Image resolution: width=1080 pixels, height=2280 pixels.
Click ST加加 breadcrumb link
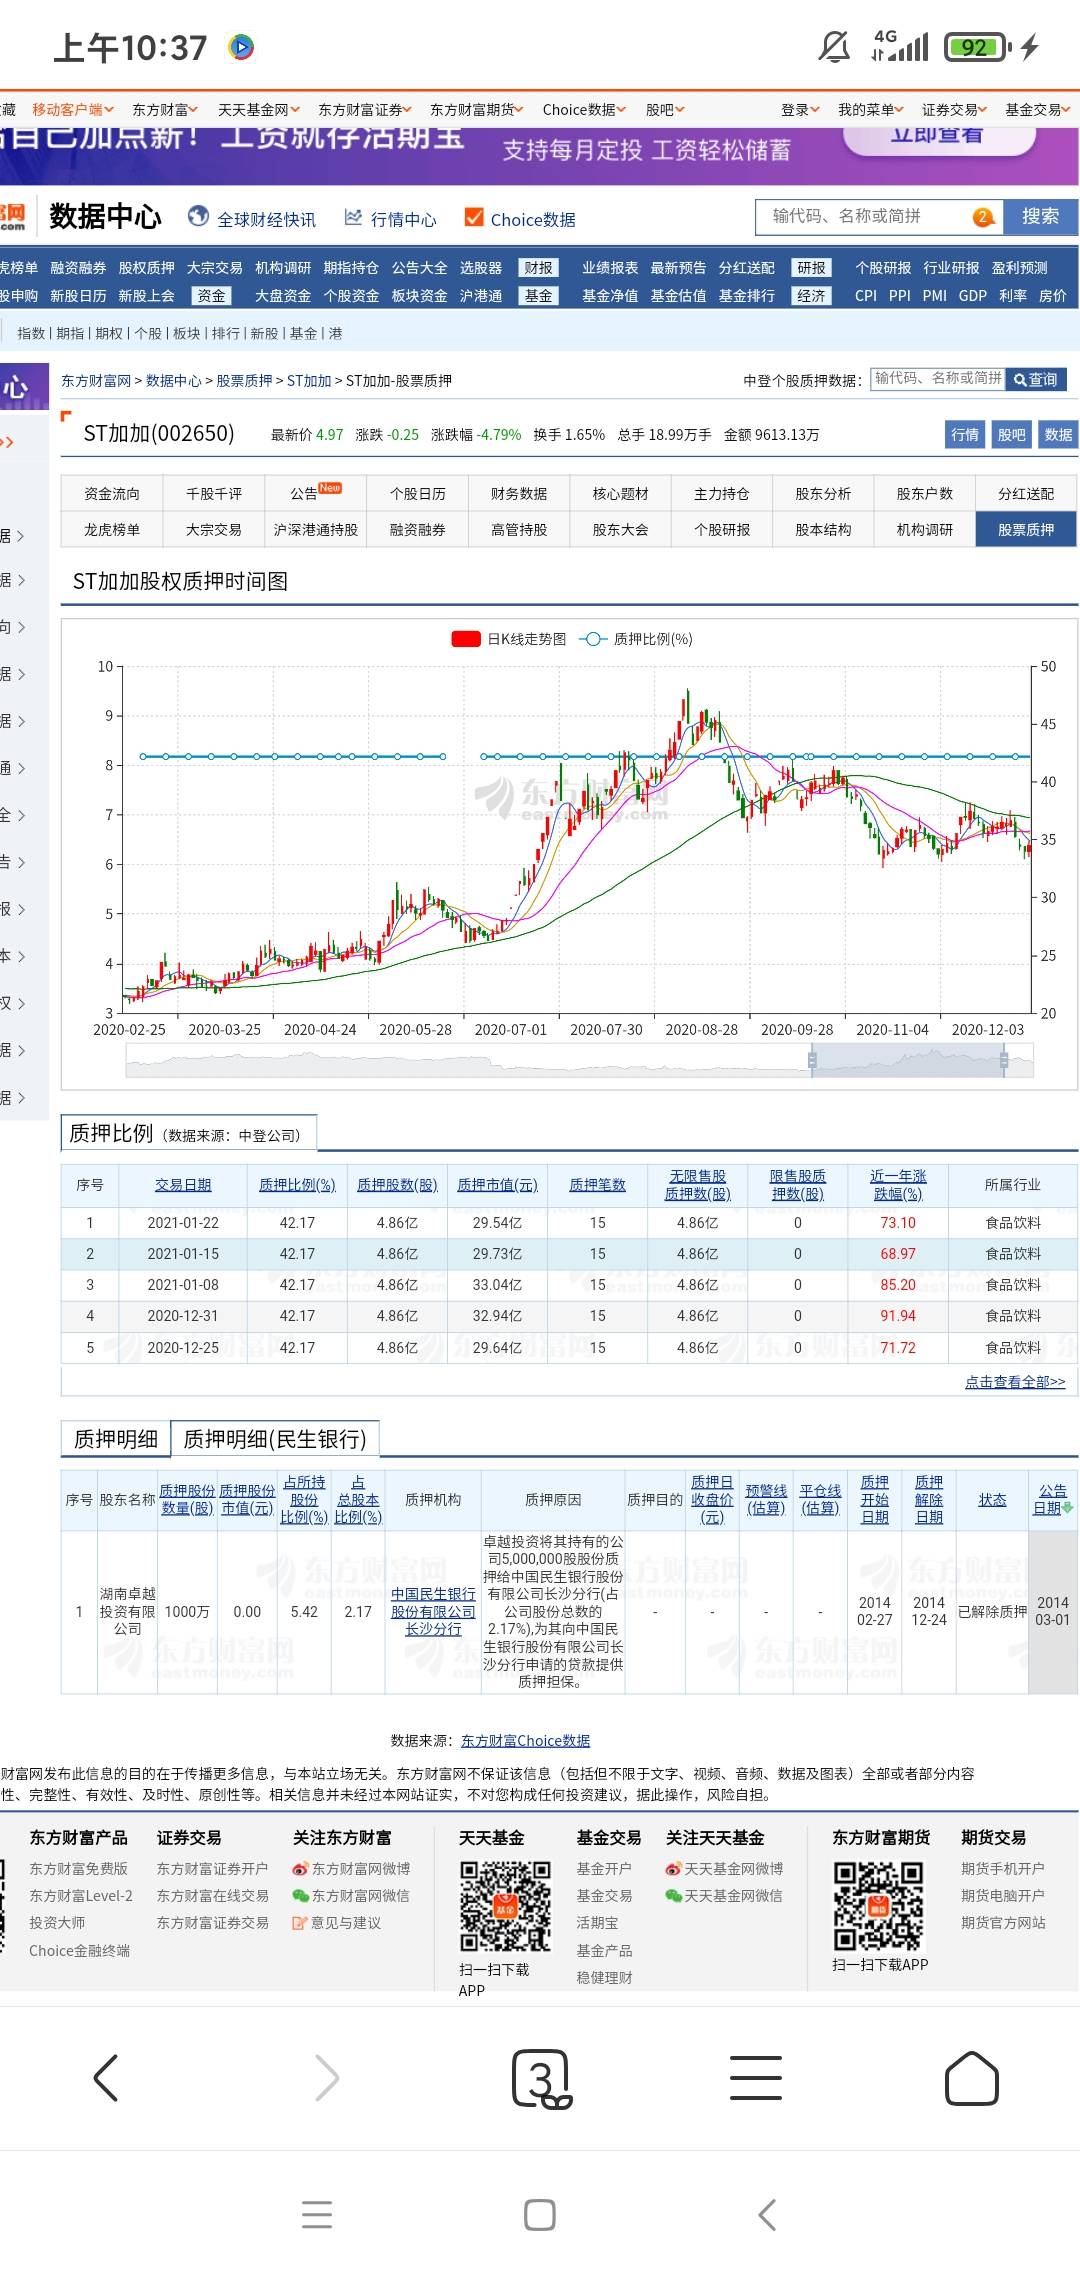click(x=309, y=380)
